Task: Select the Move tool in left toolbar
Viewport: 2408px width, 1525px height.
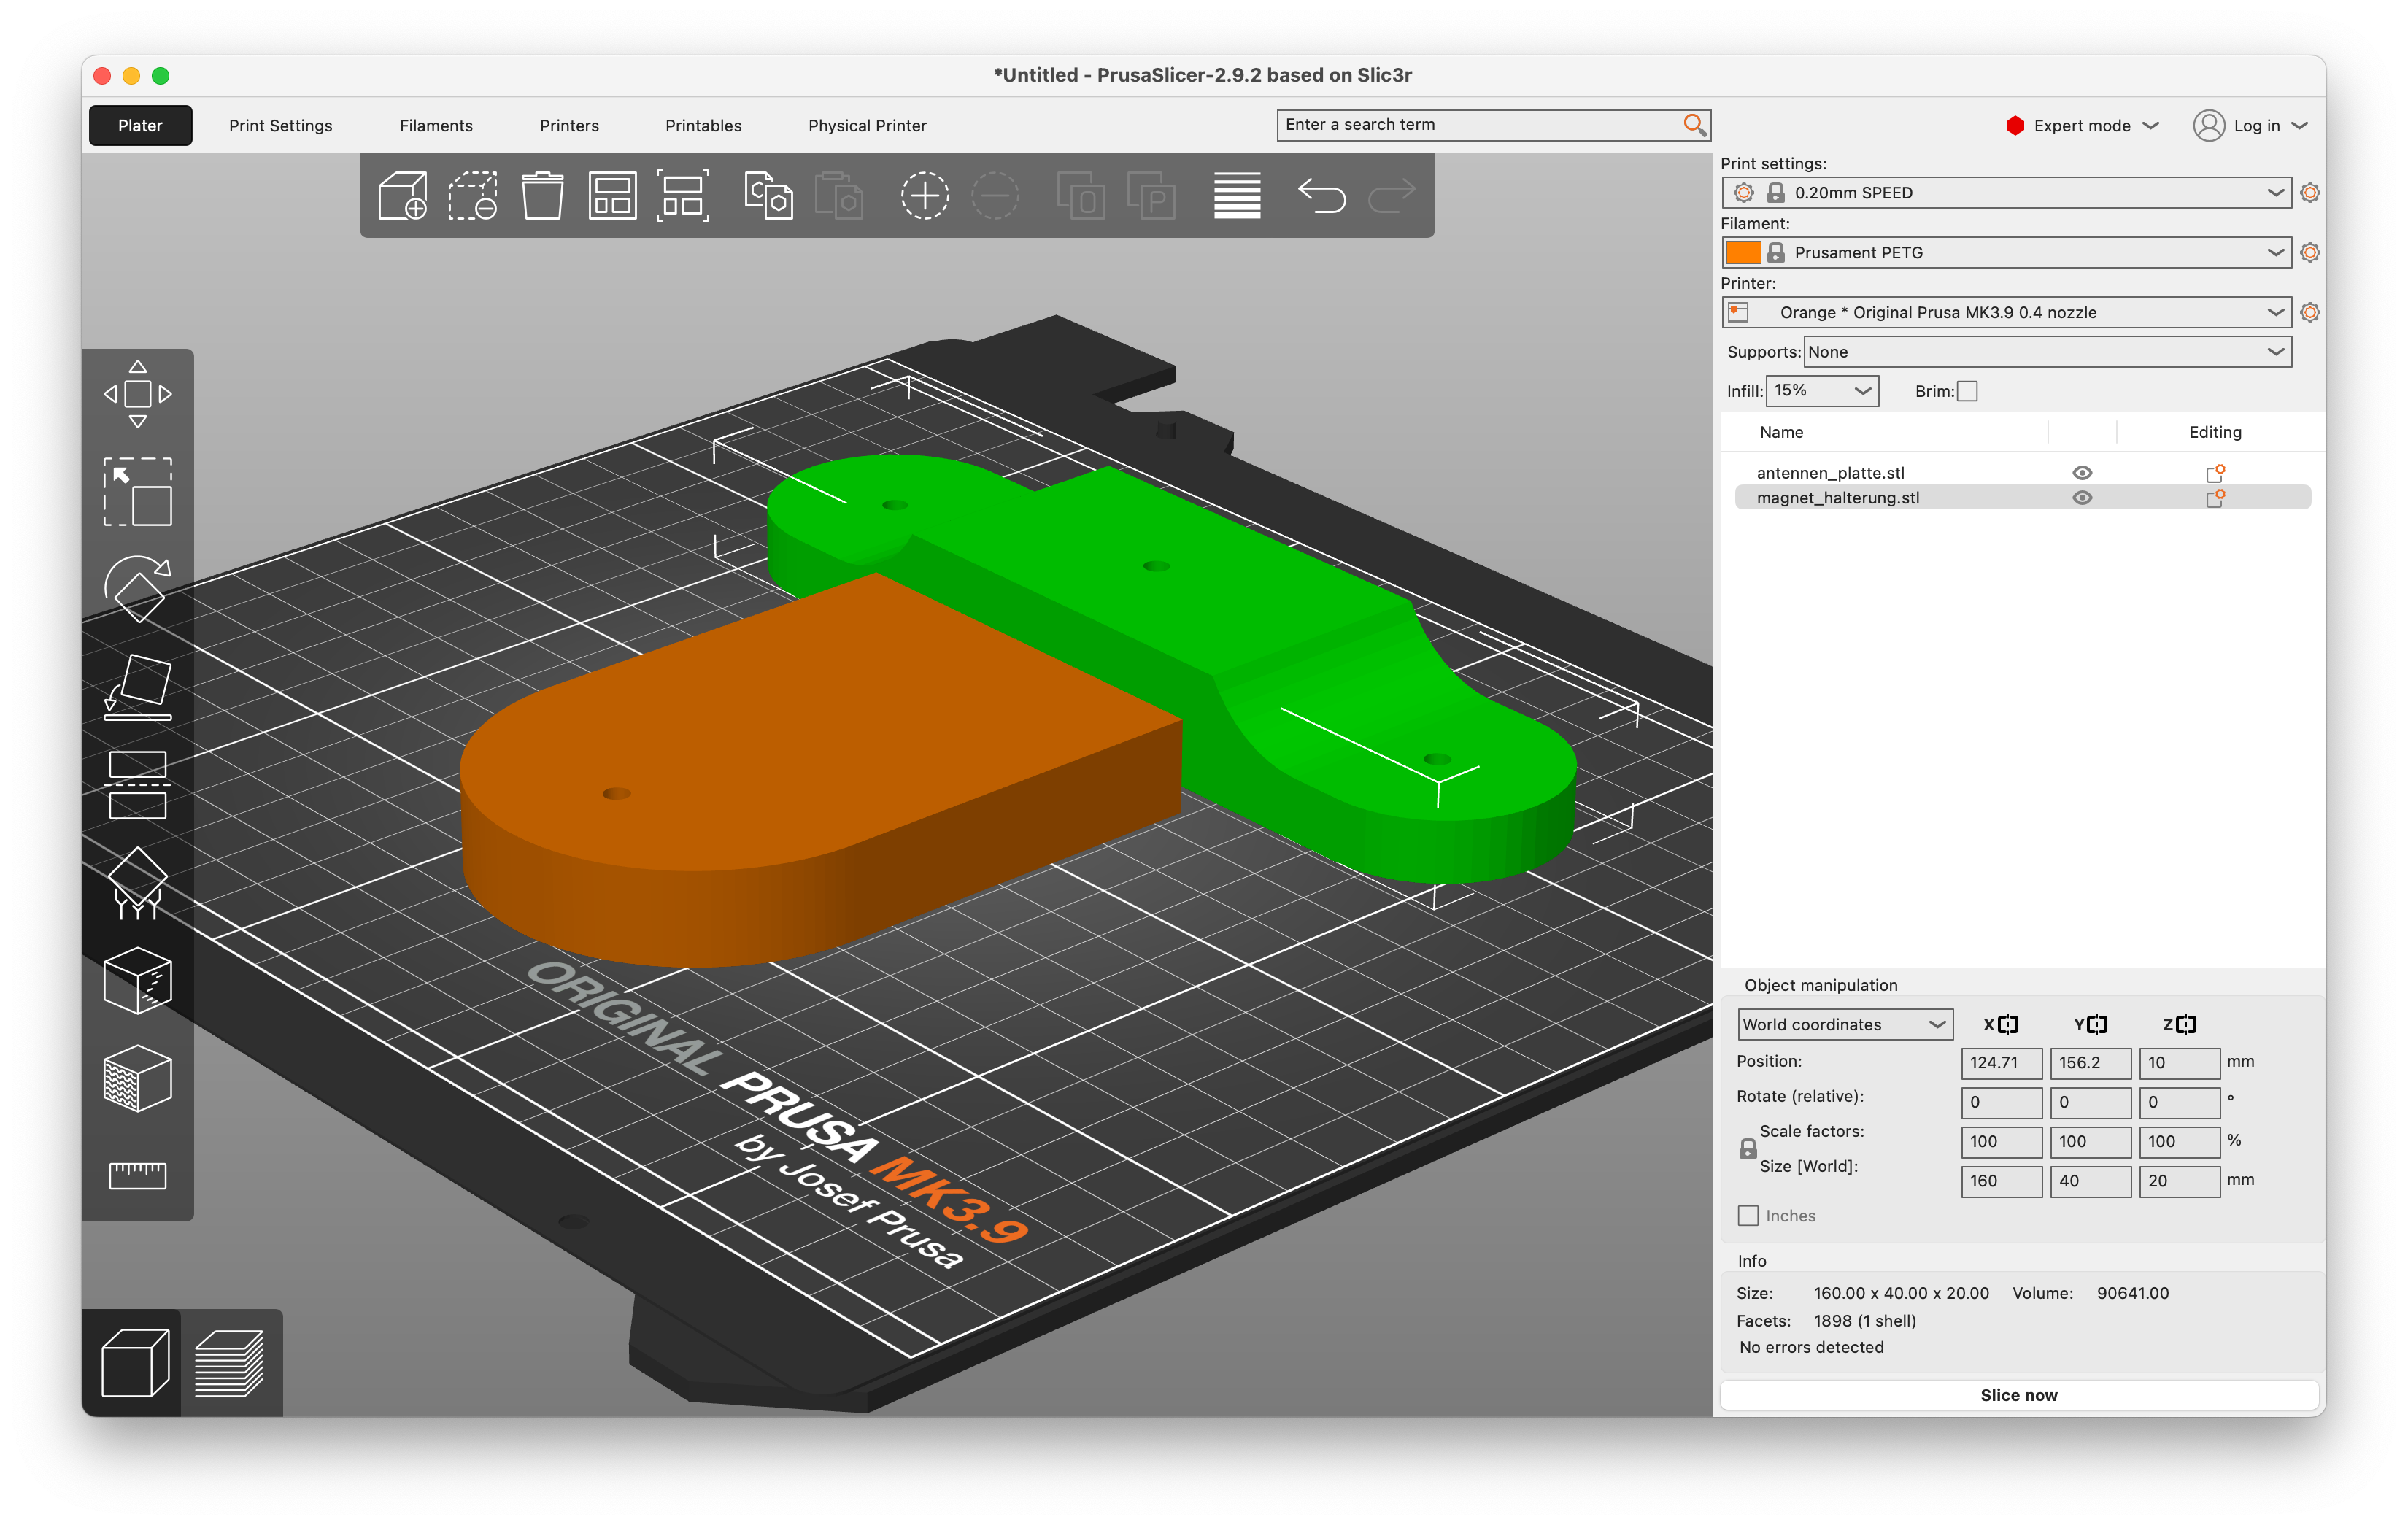Action: pos(138,394)
